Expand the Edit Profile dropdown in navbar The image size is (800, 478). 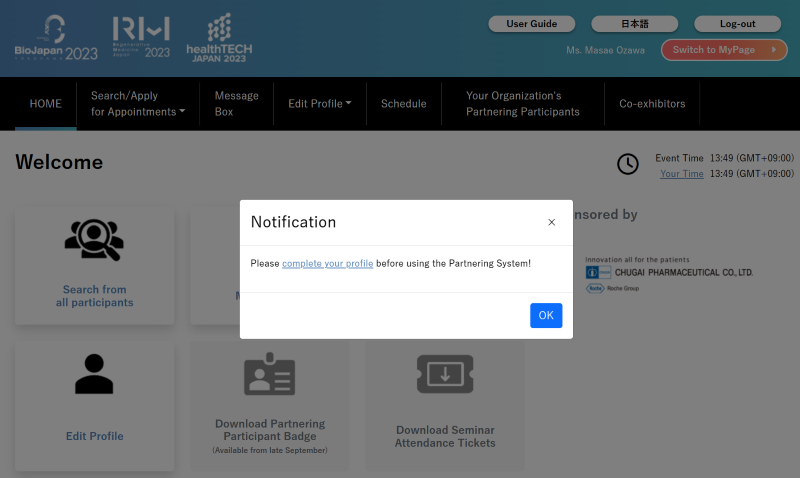(x=320, y=104)
